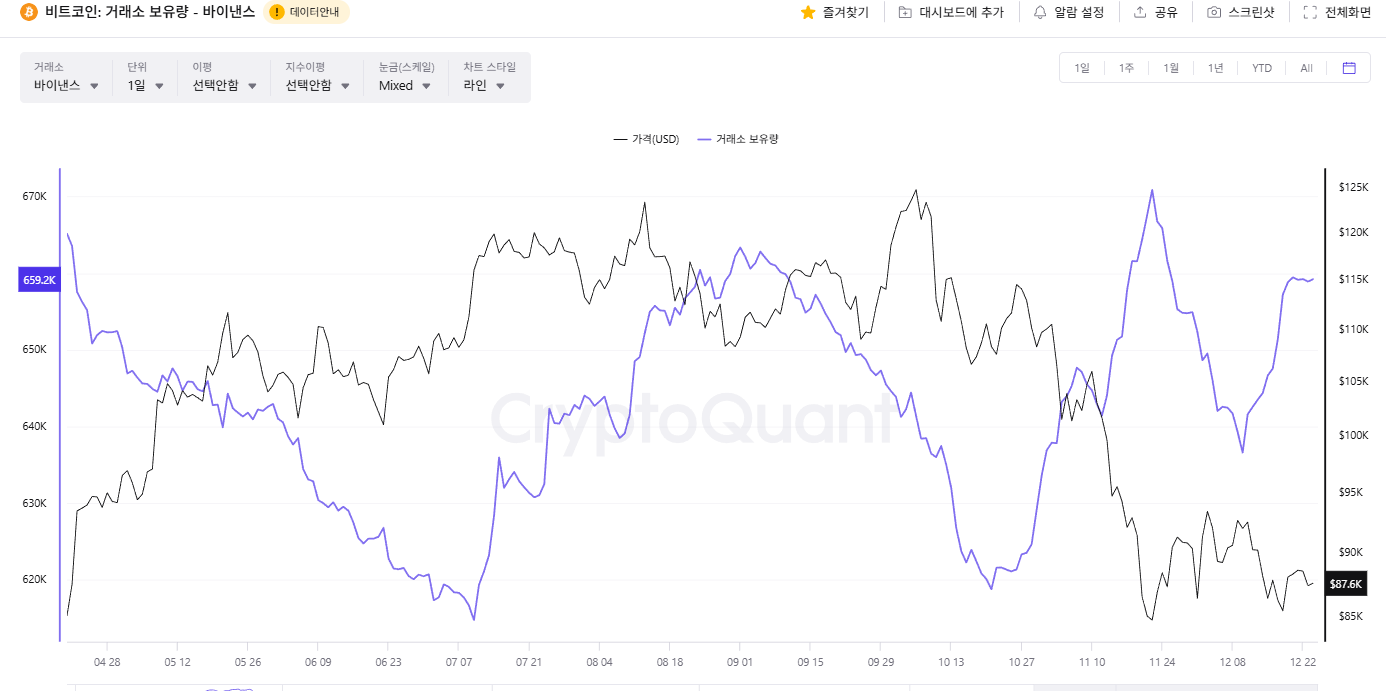Click the purple 659.2K value marker
The height and width of the screenshot is (691, 1386).
(40, 281)
